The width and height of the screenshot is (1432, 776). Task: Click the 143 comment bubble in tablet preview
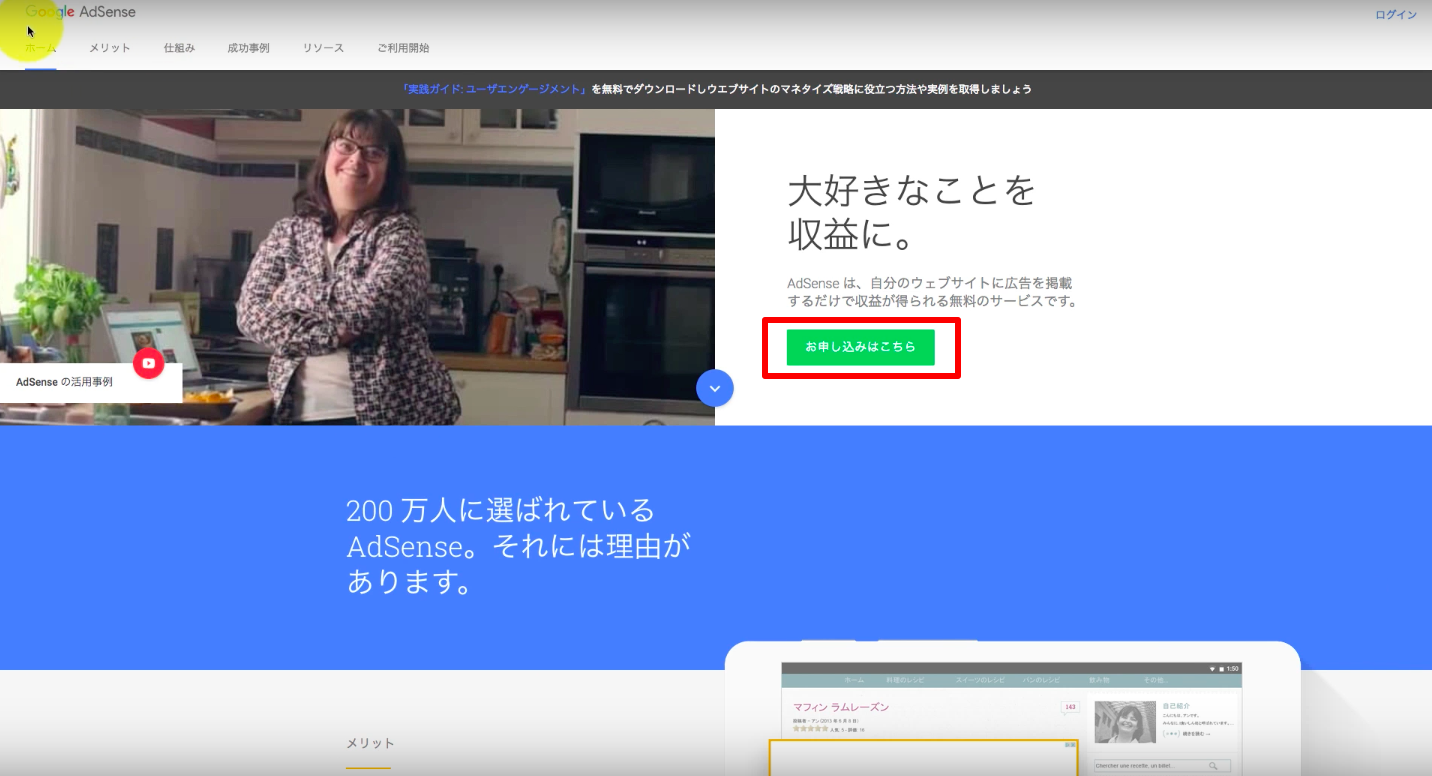1070,708
